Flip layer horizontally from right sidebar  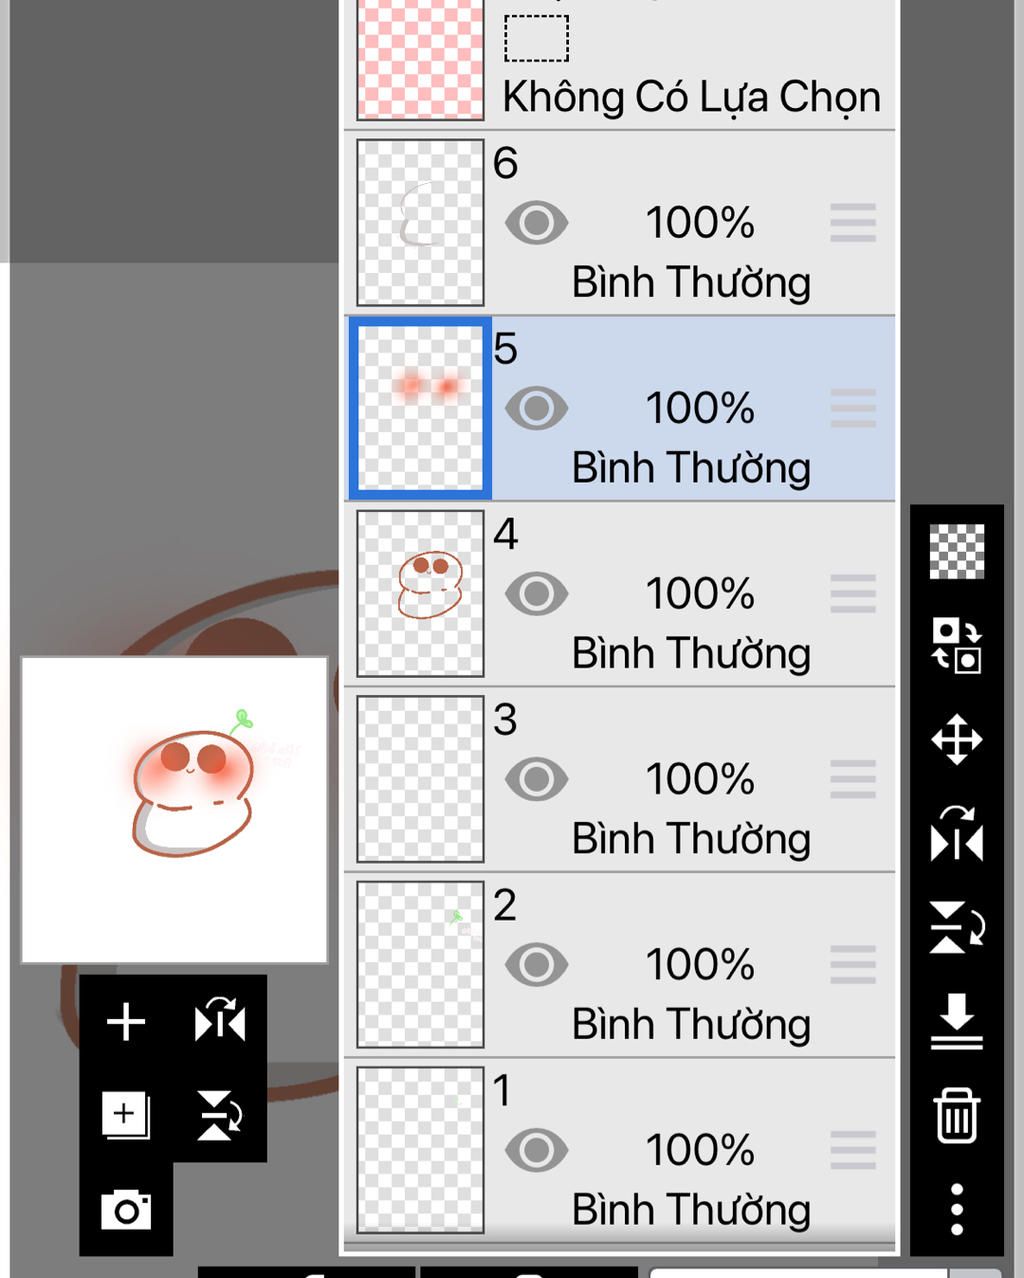pos(957,833)
